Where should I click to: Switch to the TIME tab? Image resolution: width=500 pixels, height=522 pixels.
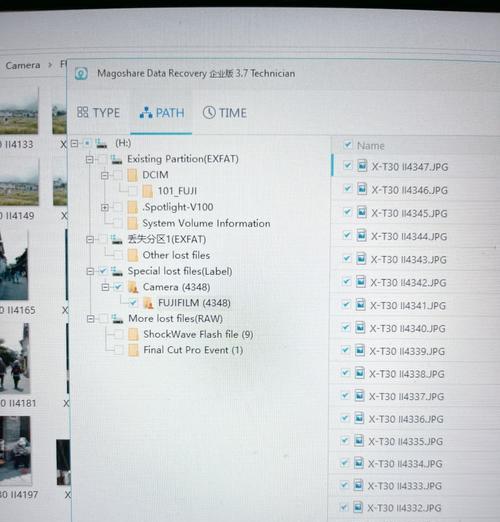click(x=225, y=113)
